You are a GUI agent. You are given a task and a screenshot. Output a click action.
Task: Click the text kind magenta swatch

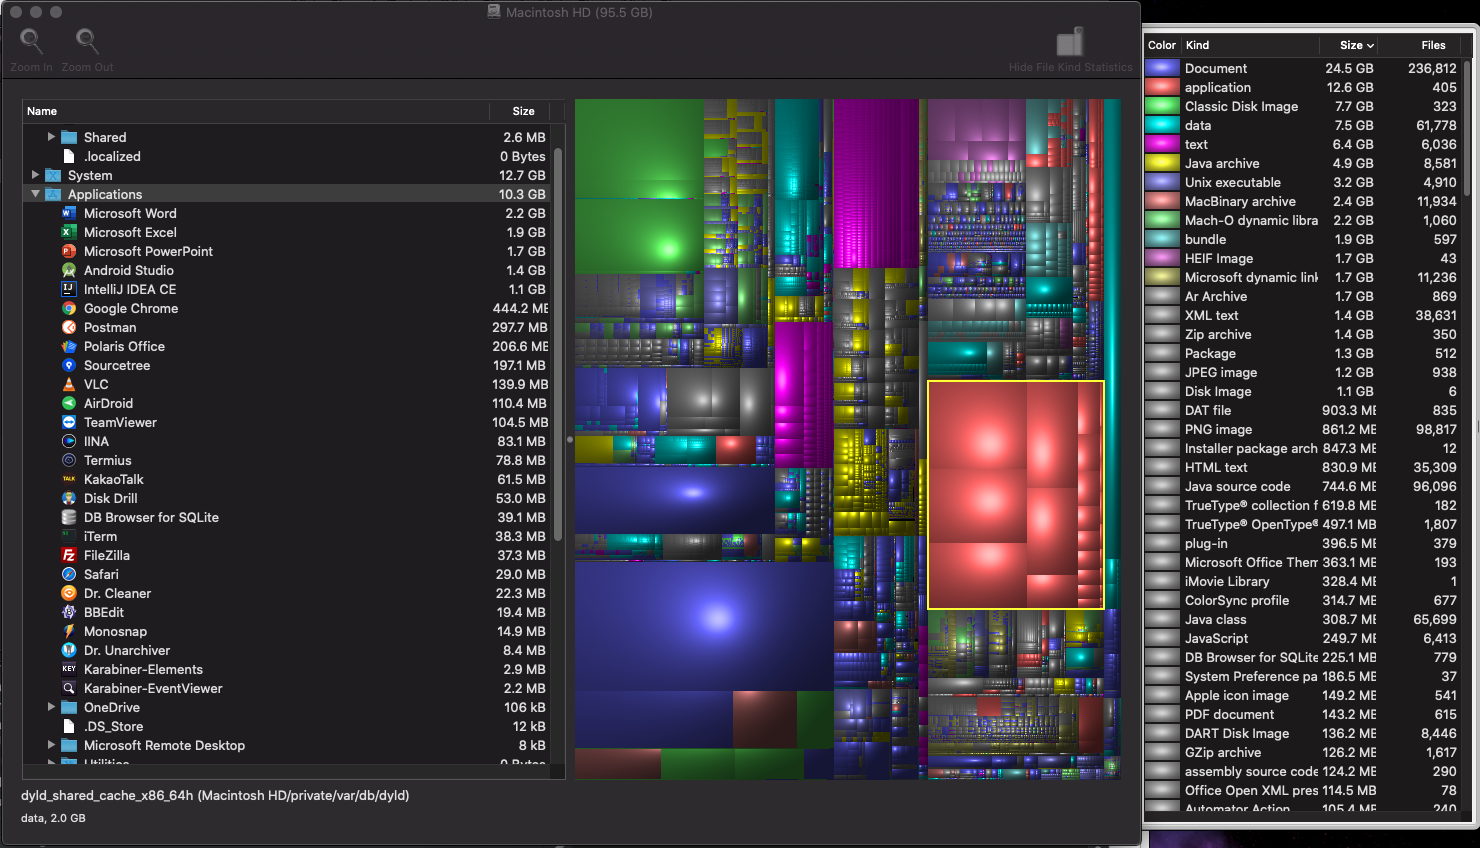click(1162, 144)
